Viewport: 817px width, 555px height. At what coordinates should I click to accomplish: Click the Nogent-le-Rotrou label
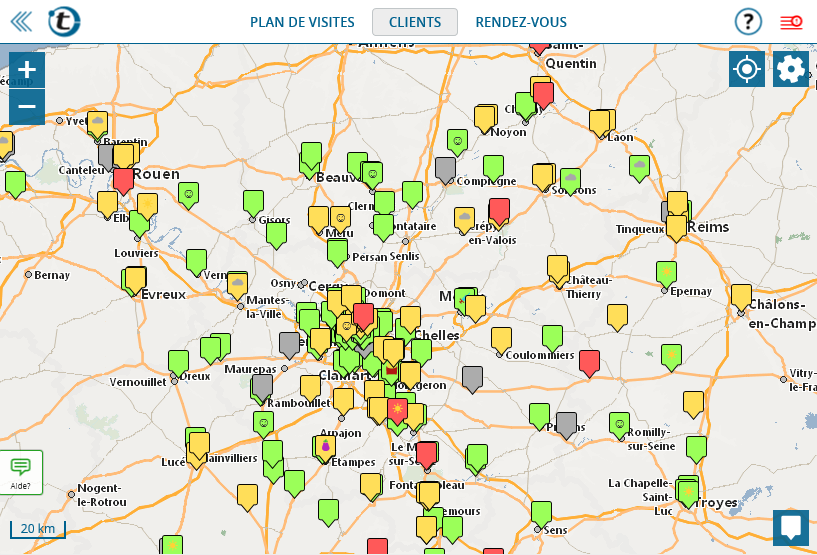(102, 495)
